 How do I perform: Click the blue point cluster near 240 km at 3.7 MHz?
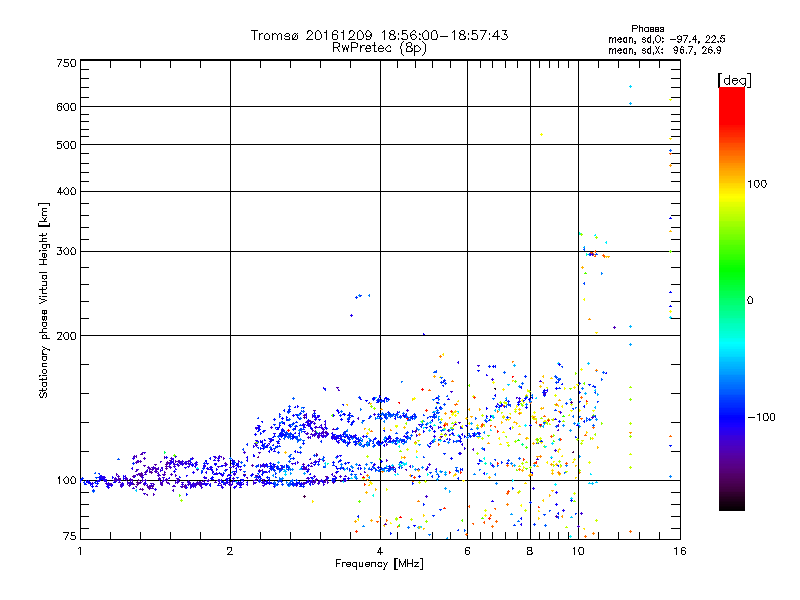362,296
